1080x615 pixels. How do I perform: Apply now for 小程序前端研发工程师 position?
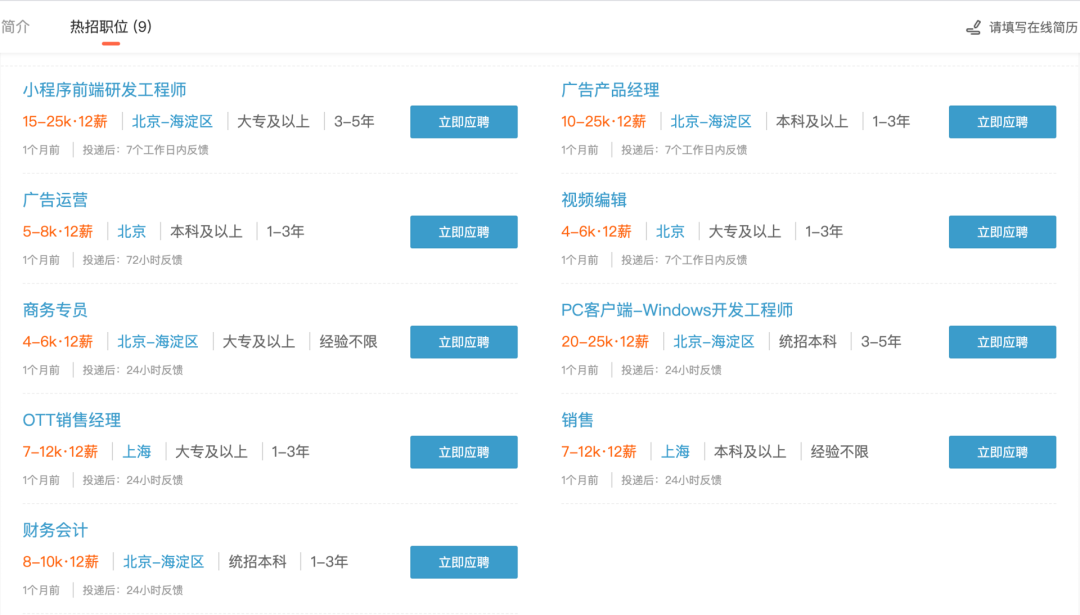coord(463,122)
